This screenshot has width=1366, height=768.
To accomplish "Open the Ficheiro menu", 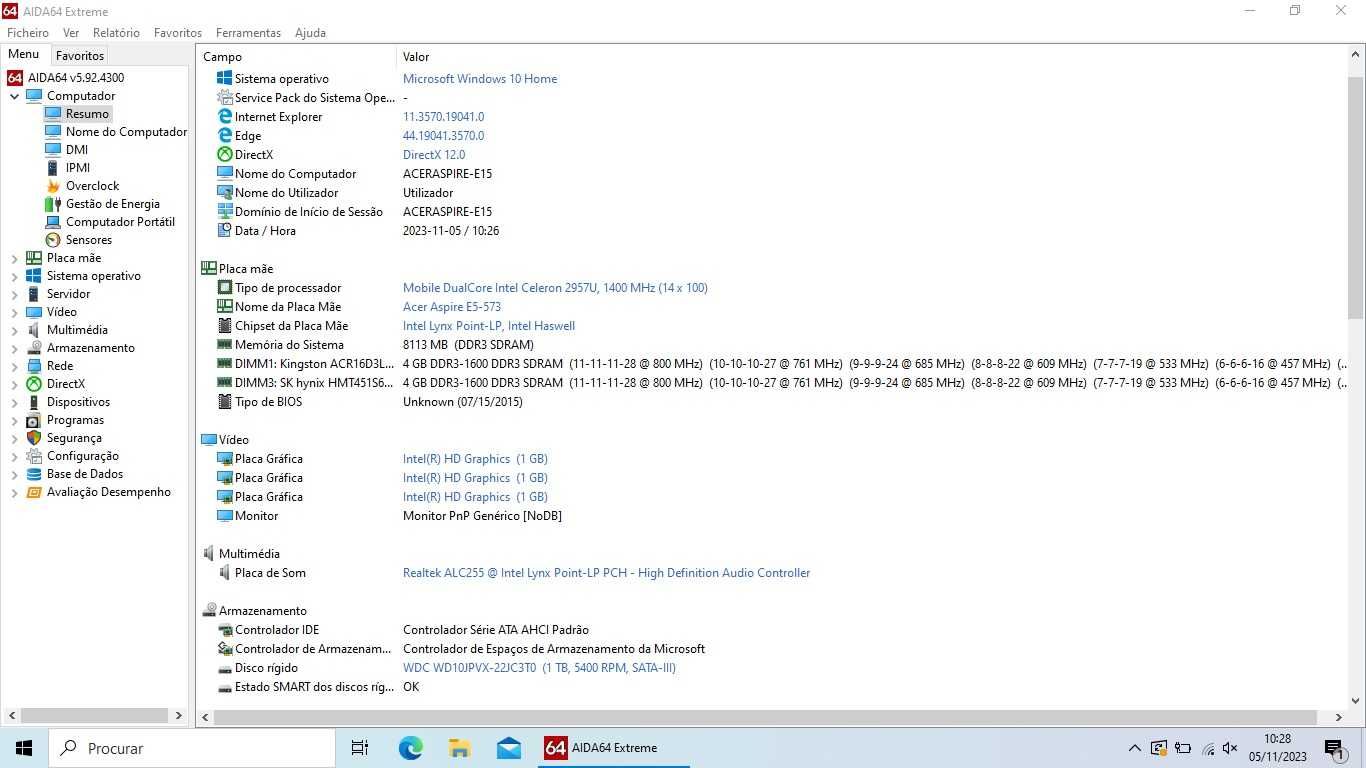I will pos(28,33).
